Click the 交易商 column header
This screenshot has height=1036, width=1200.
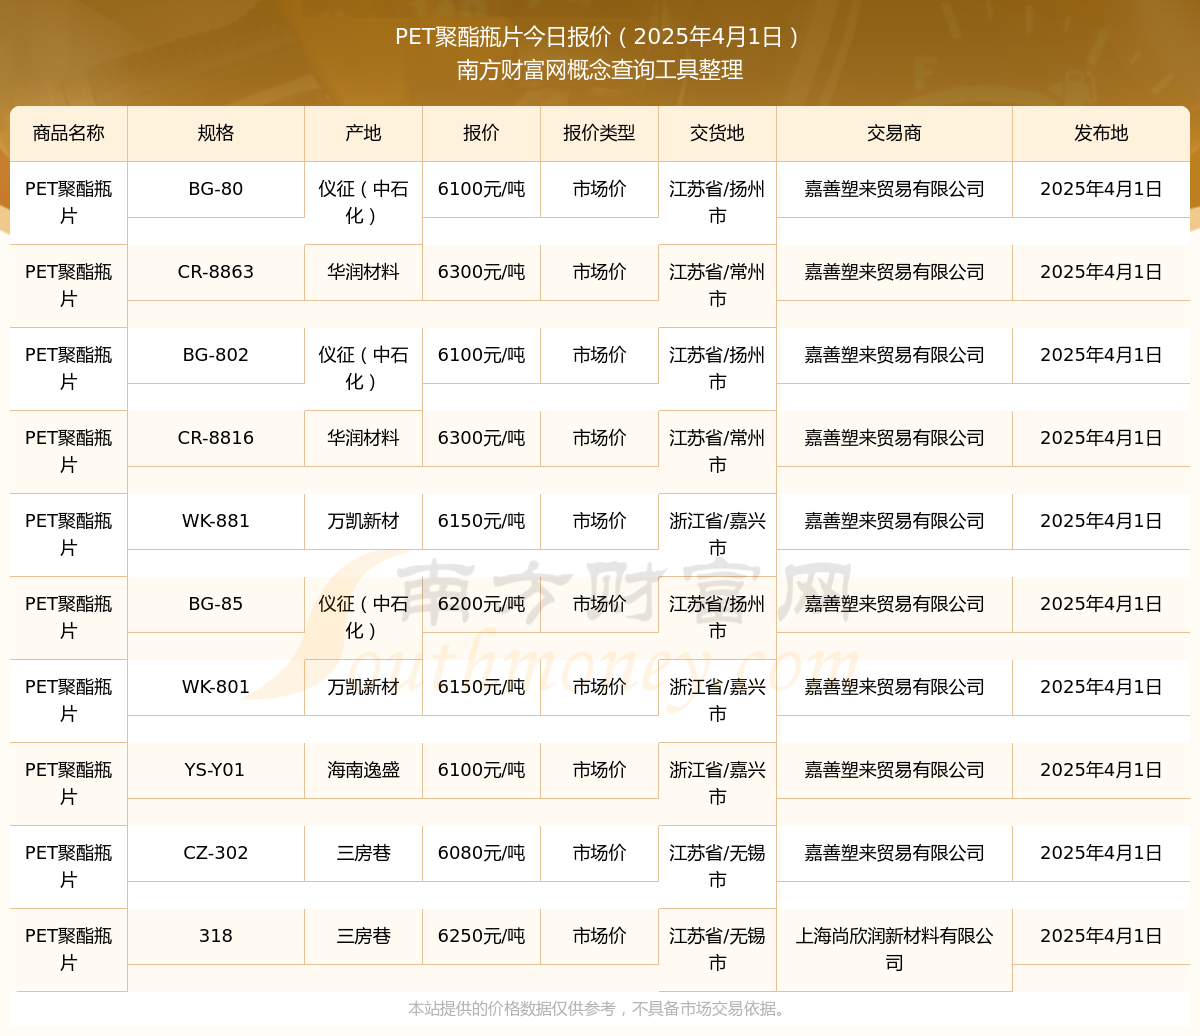894,133
